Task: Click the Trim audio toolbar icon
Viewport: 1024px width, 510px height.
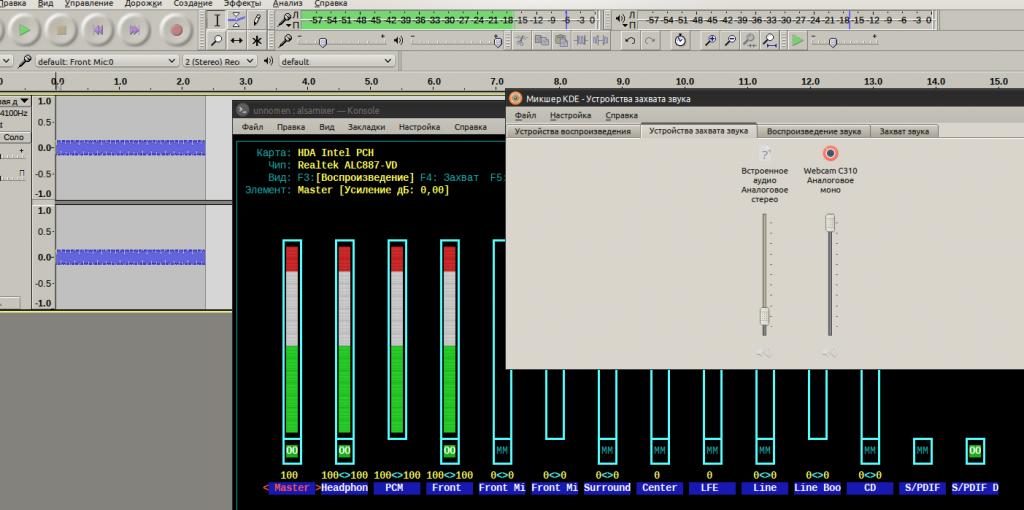Action: [x=581, y=40]
